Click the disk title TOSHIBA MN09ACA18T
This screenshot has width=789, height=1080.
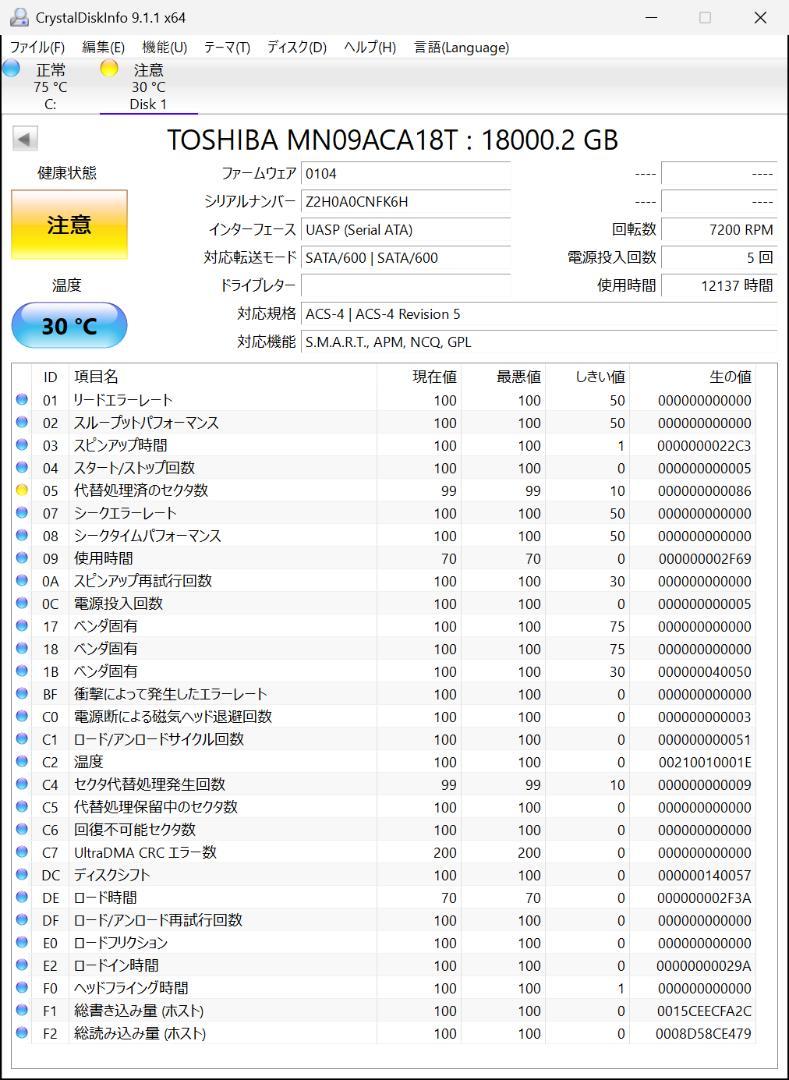pos(392,140)
